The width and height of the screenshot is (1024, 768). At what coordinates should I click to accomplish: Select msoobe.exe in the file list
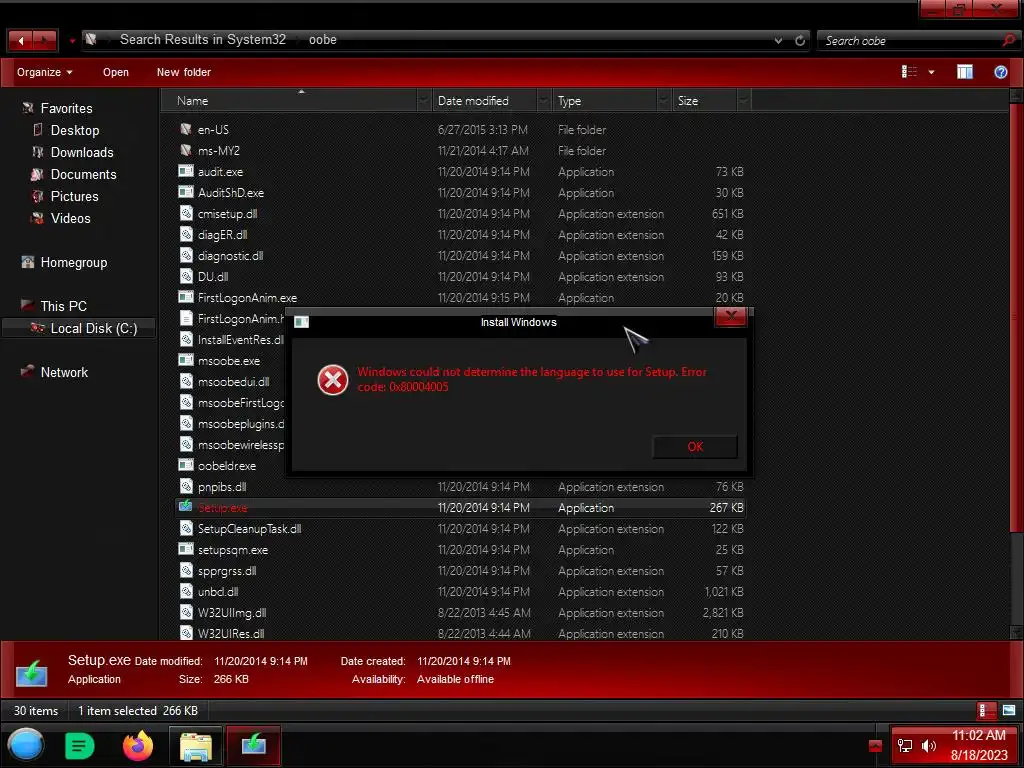(x=229, y=360)
